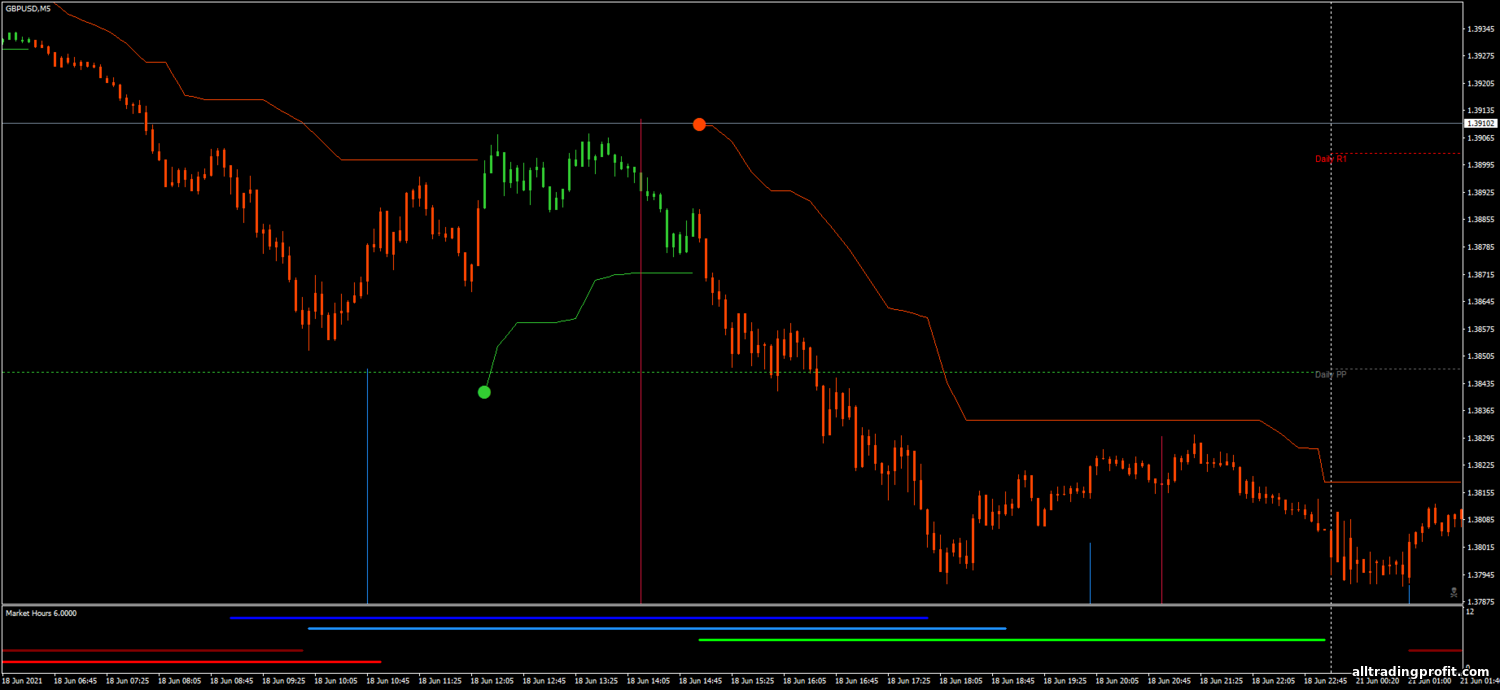Select the light blue session bar
1500x690 pixels.
click(x=657, y=629)
